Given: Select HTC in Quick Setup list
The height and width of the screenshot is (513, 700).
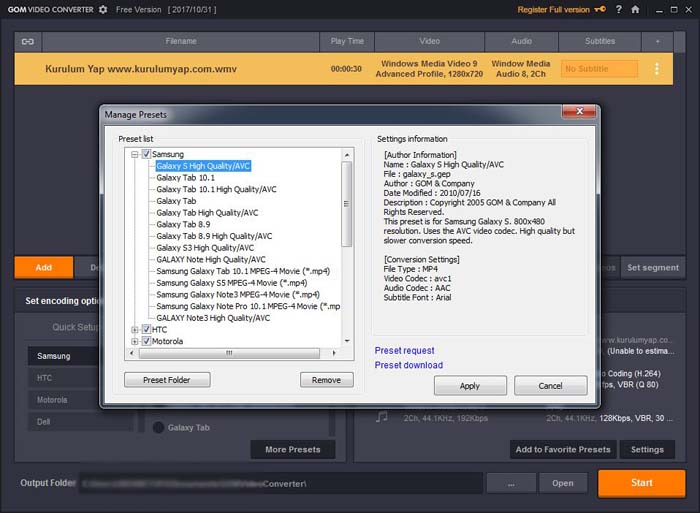Looking at the screenshot, I should [x=63, y=378].
